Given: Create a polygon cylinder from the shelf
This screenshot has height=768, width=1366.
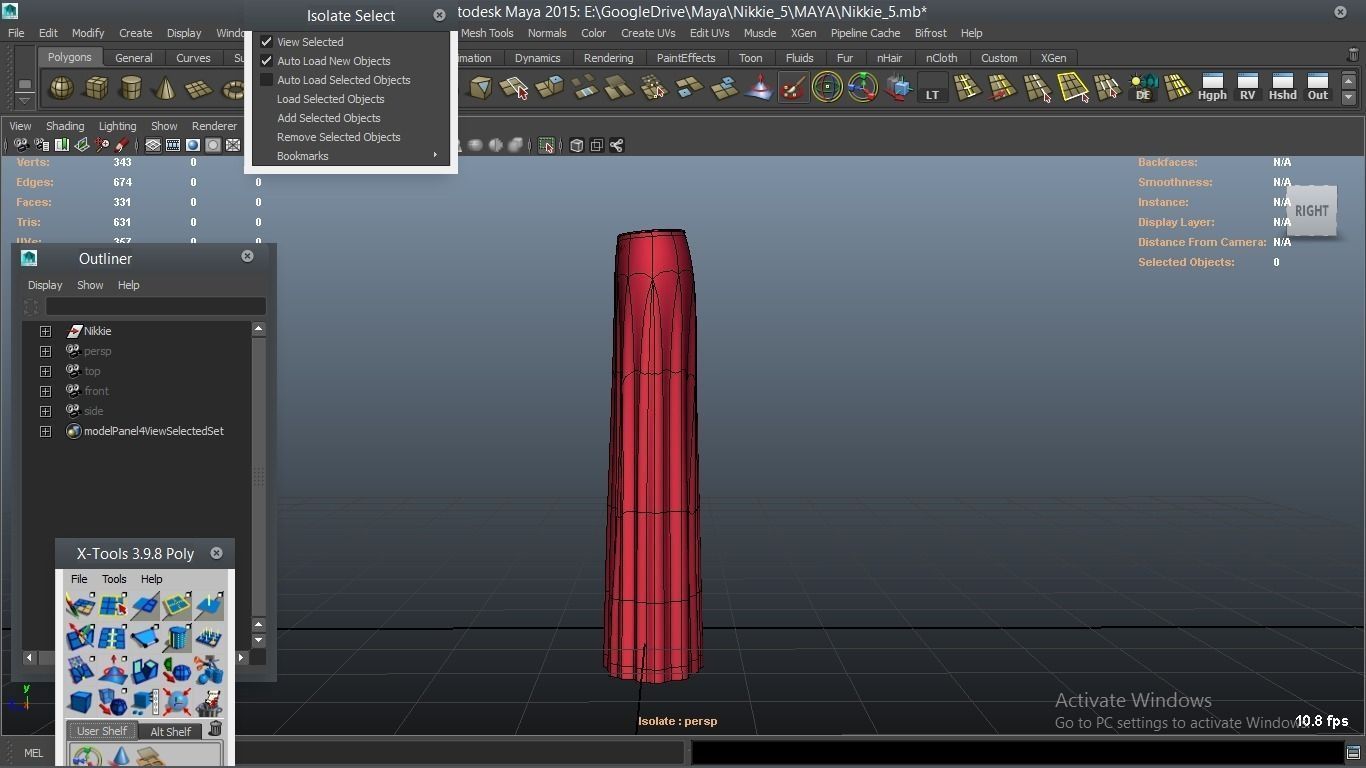Looking at the screenshot, I should (130, 89).
